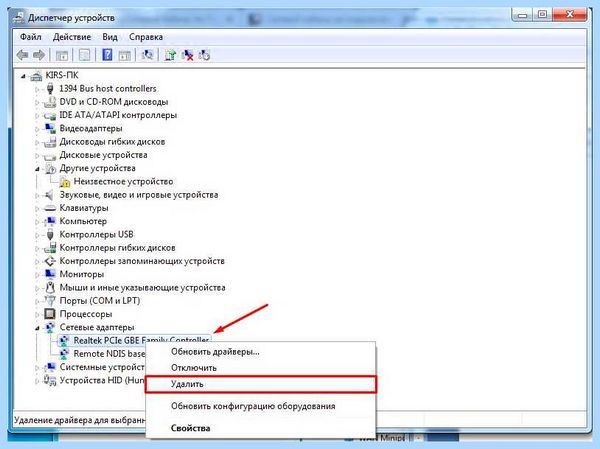Image resolution: width=600 pixels, height=449 pixels.
Task: Choose Обновить драйверы... from context menu
Action: 261,352
